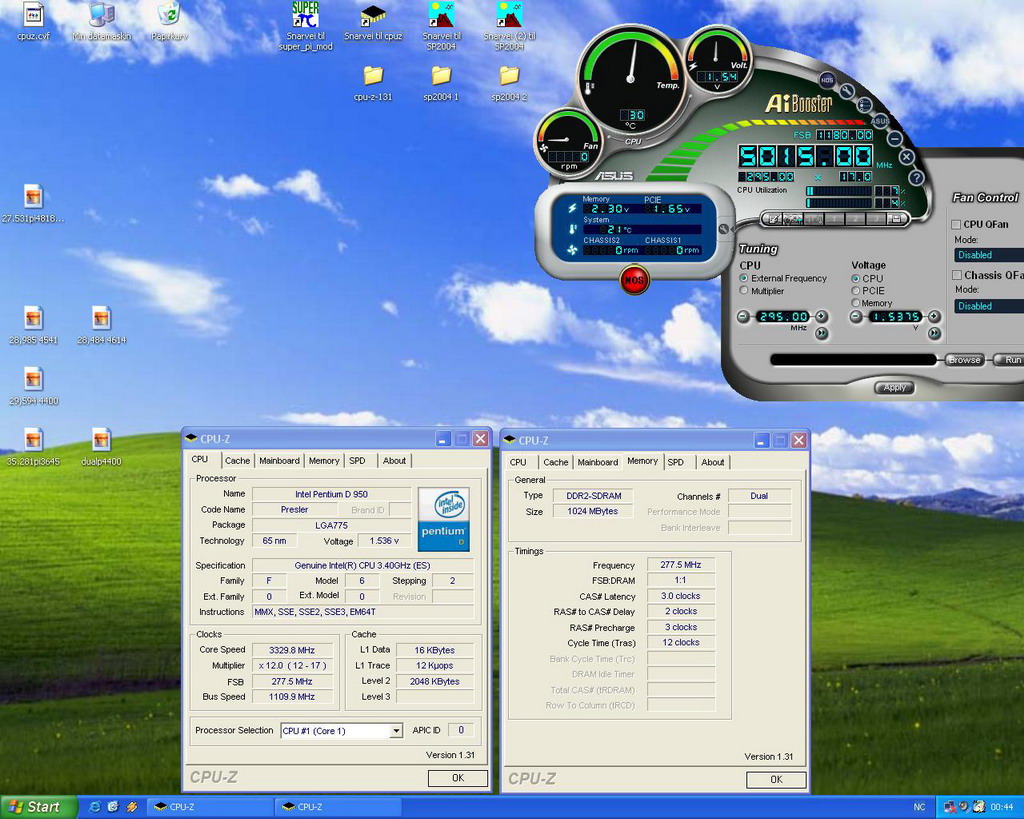This screenshot has height=819, width=1024.
Task: Open the super_pi_mod shortcut on desktop
Action: coord(306,26)
